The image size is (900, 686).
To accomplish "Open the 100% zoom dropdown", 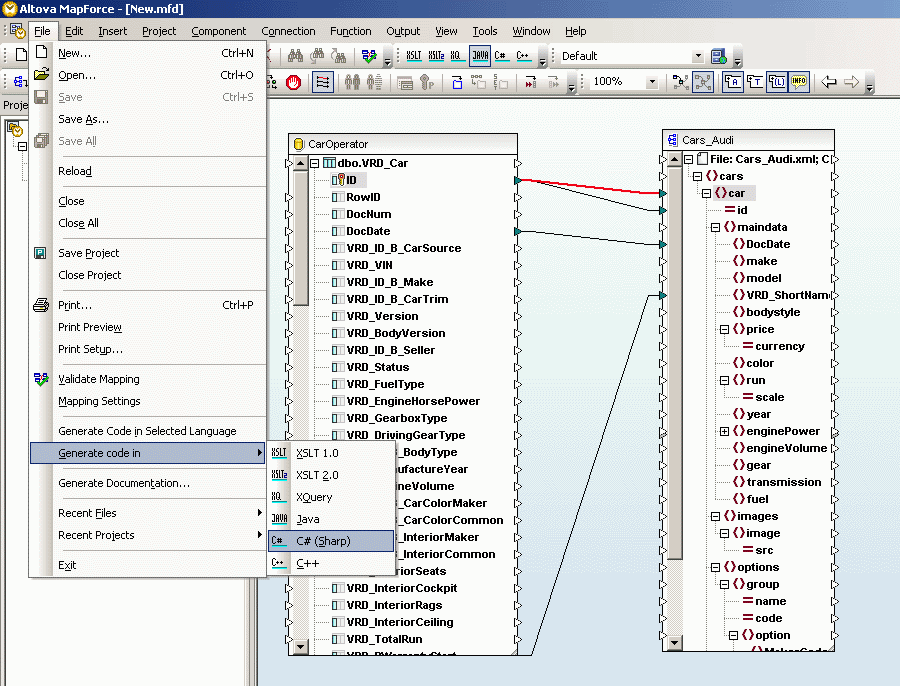I will (x=652, y=82).
